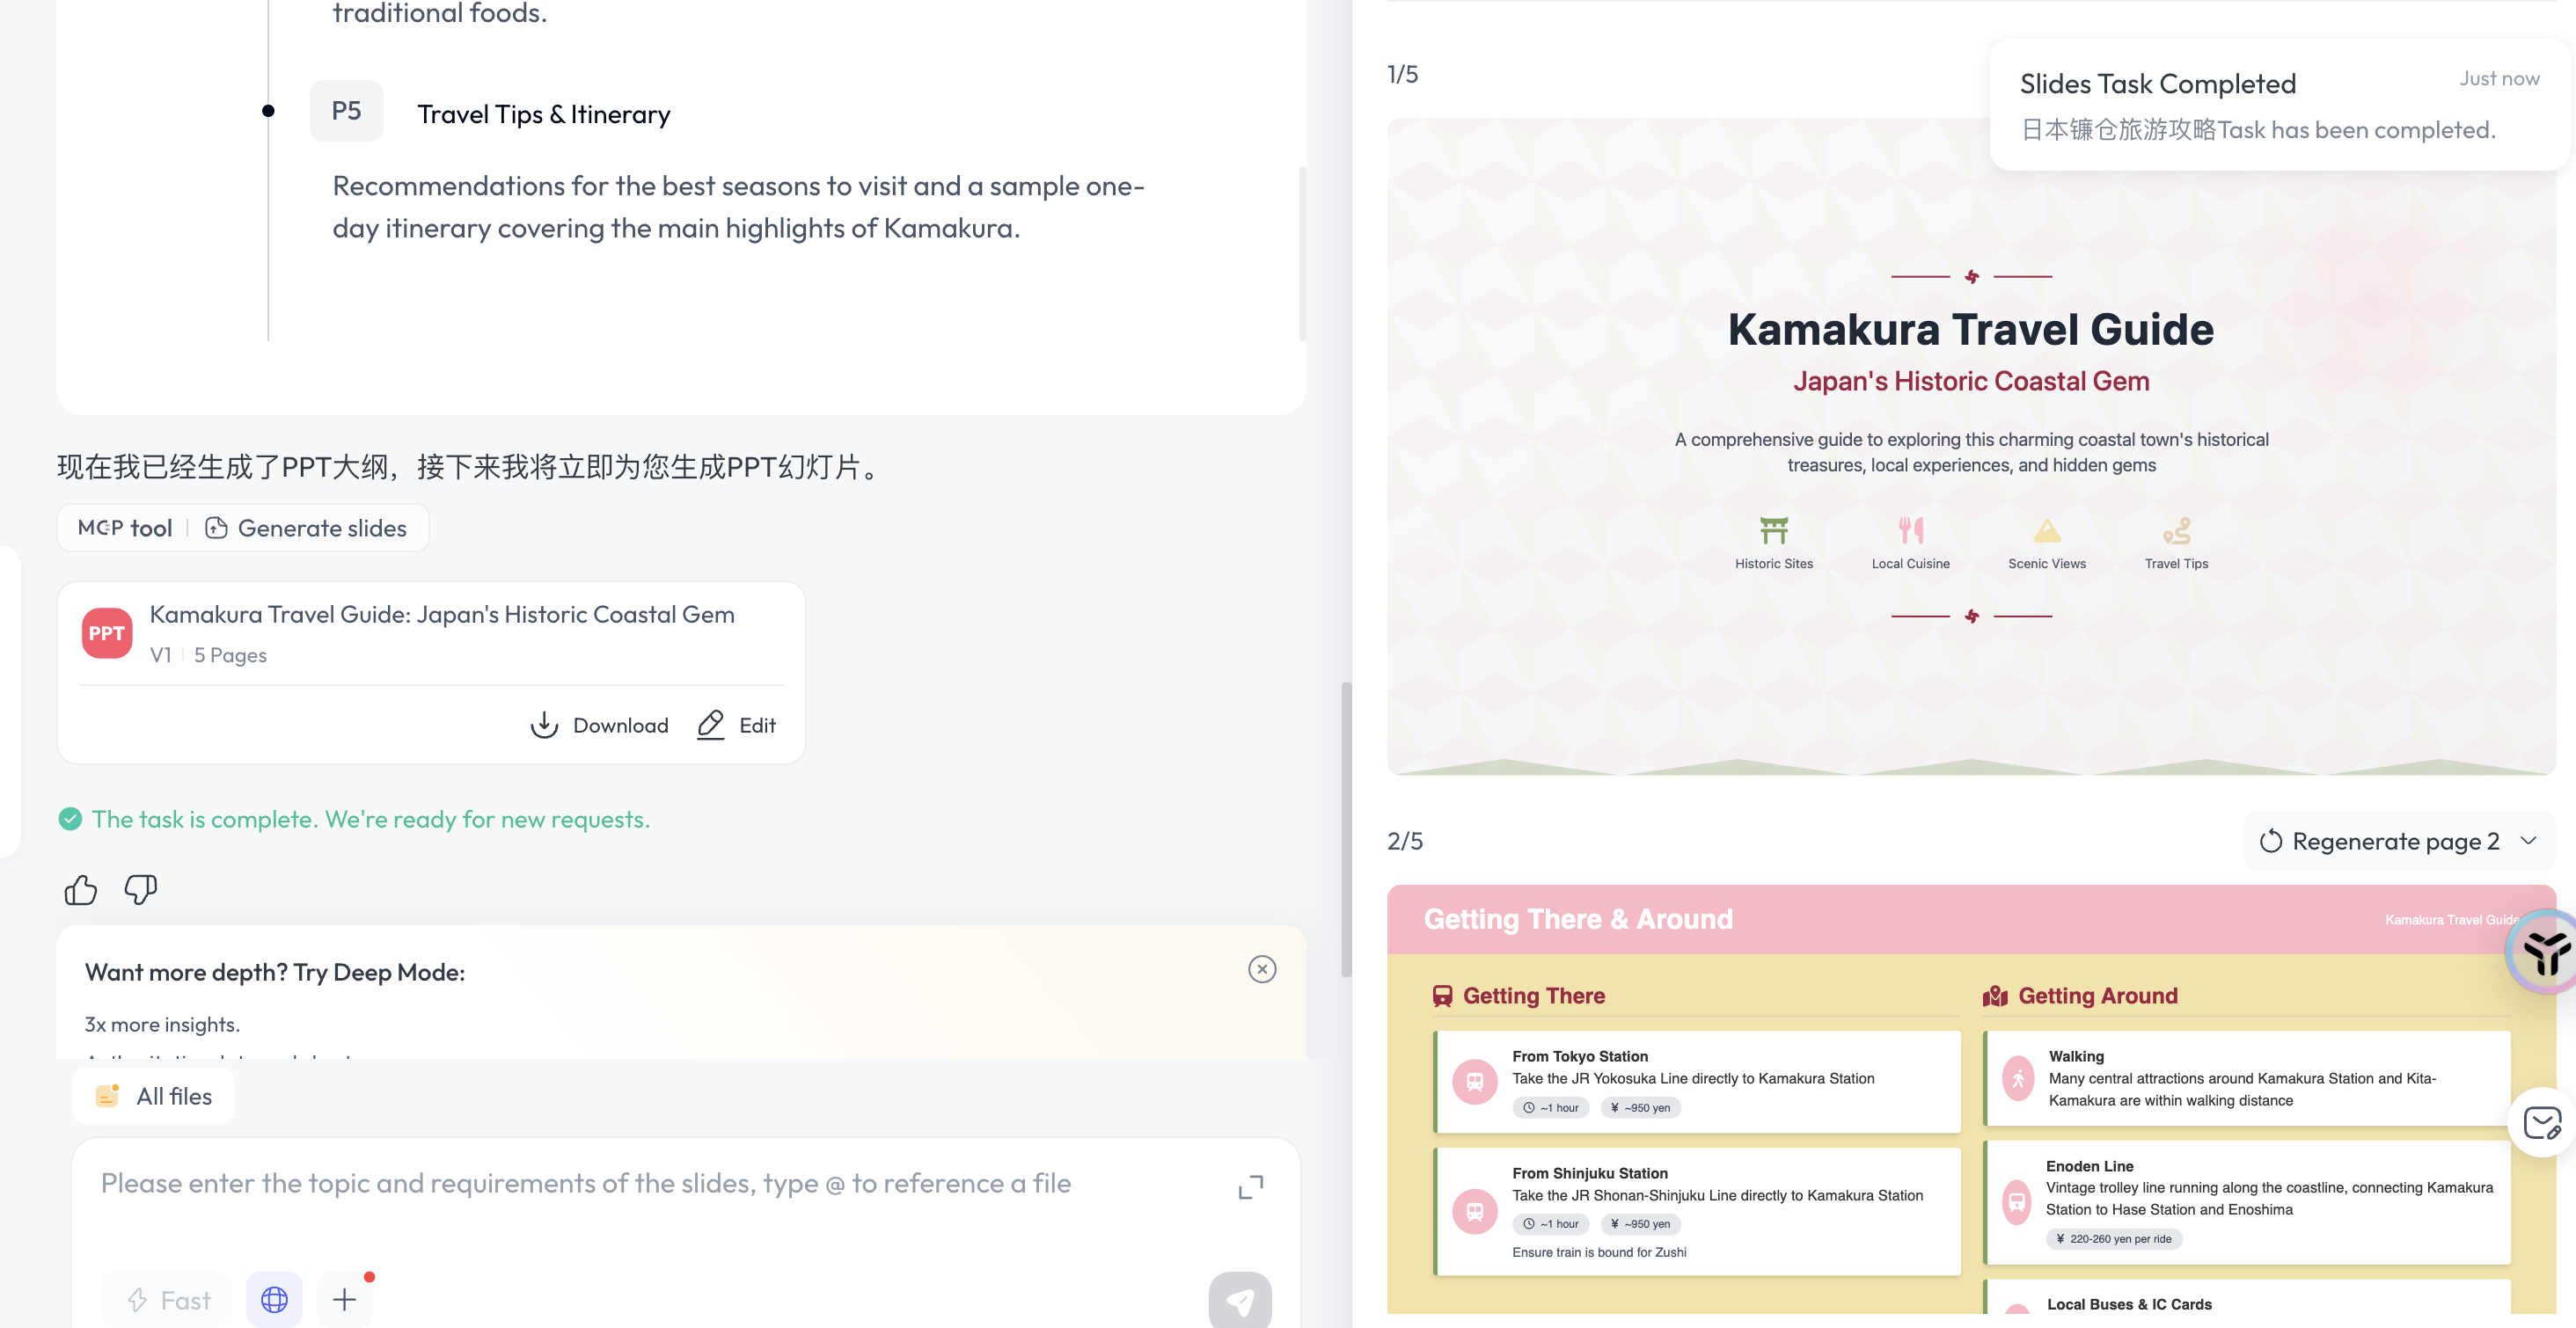Click the plus attachment icon
This screenshot has height=1328, width=2576.
(x=344, y=1299)
